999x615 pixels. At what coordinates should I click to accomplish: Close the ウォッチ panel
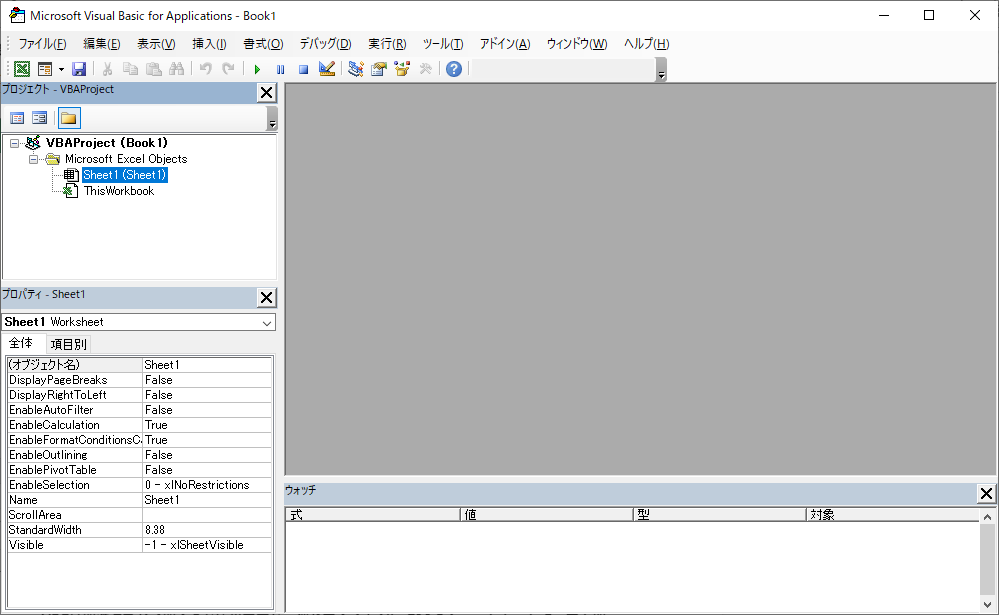986,493
